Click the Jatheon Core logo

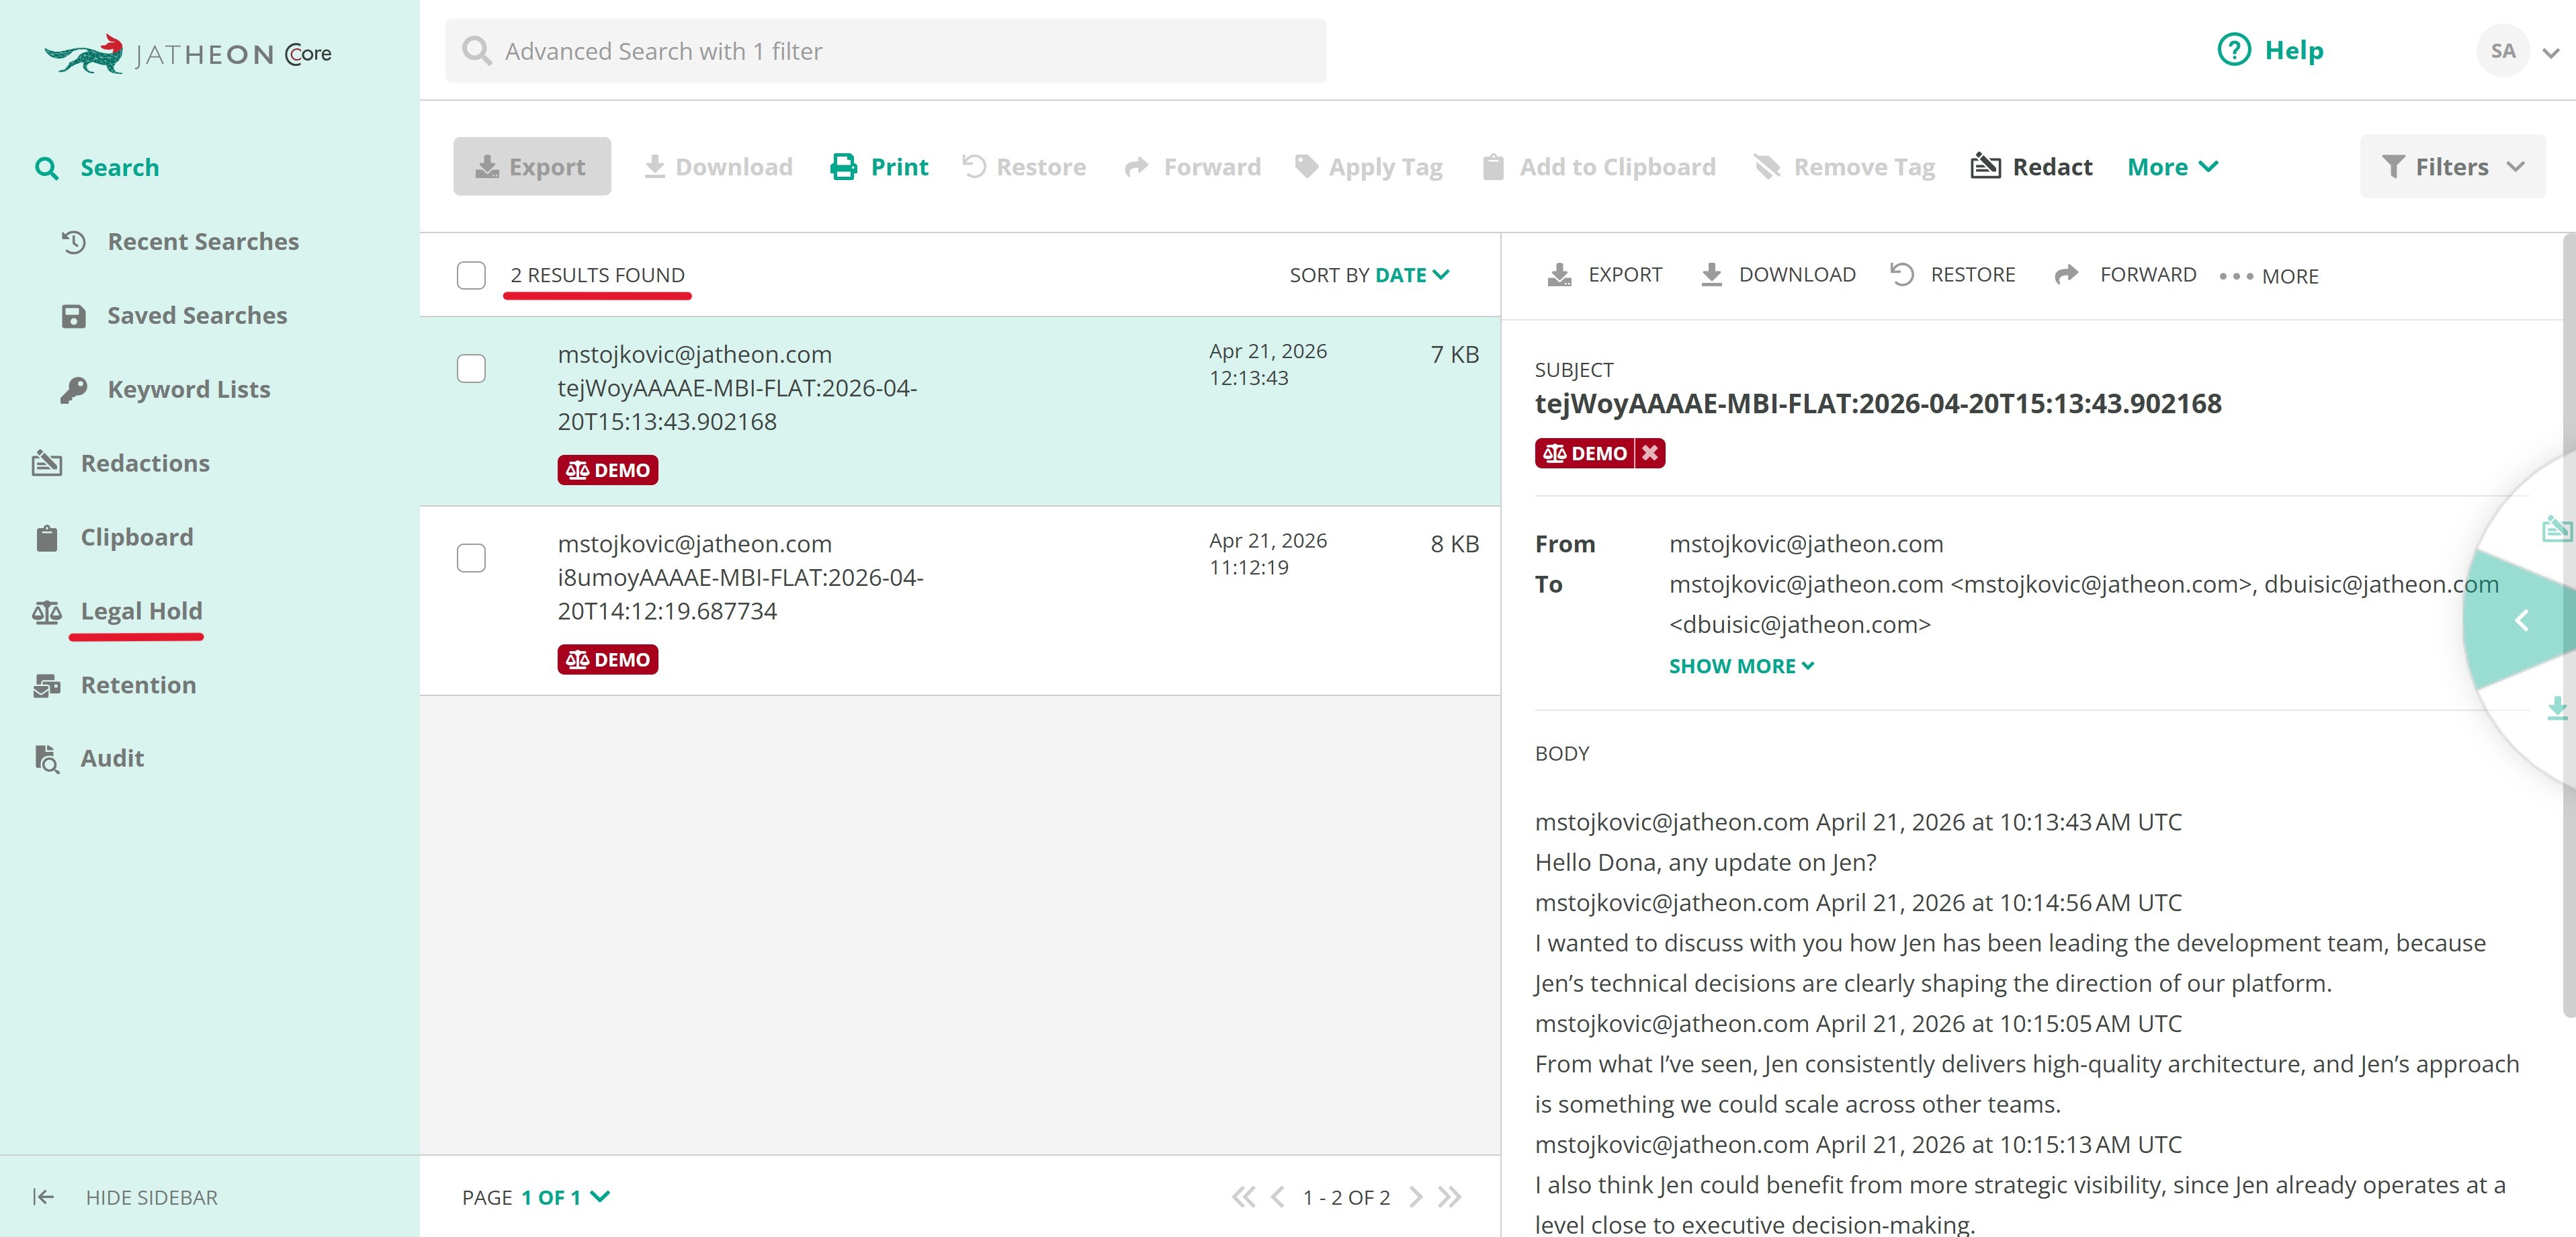pos(188,53)
